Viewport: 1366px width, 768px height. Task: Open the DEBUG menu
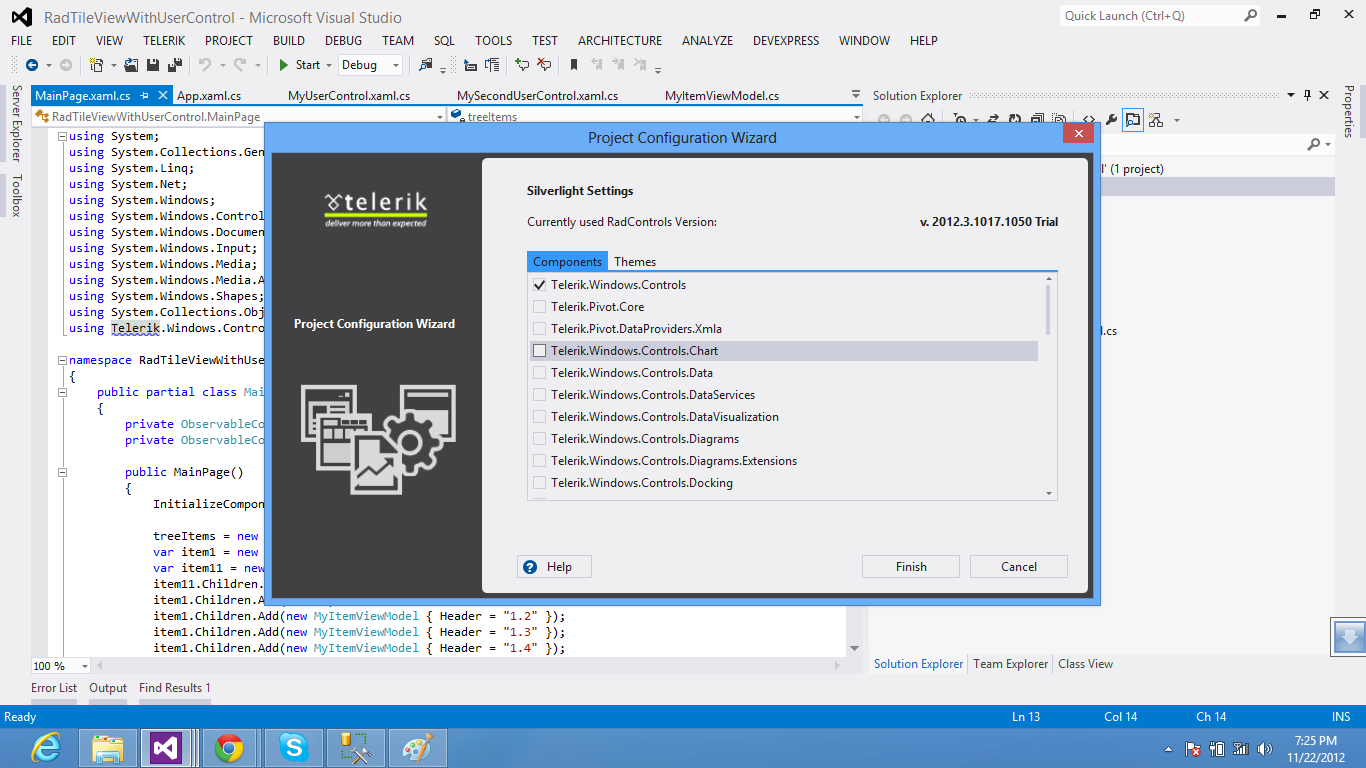pyautogui.click(x=343, y=41)
